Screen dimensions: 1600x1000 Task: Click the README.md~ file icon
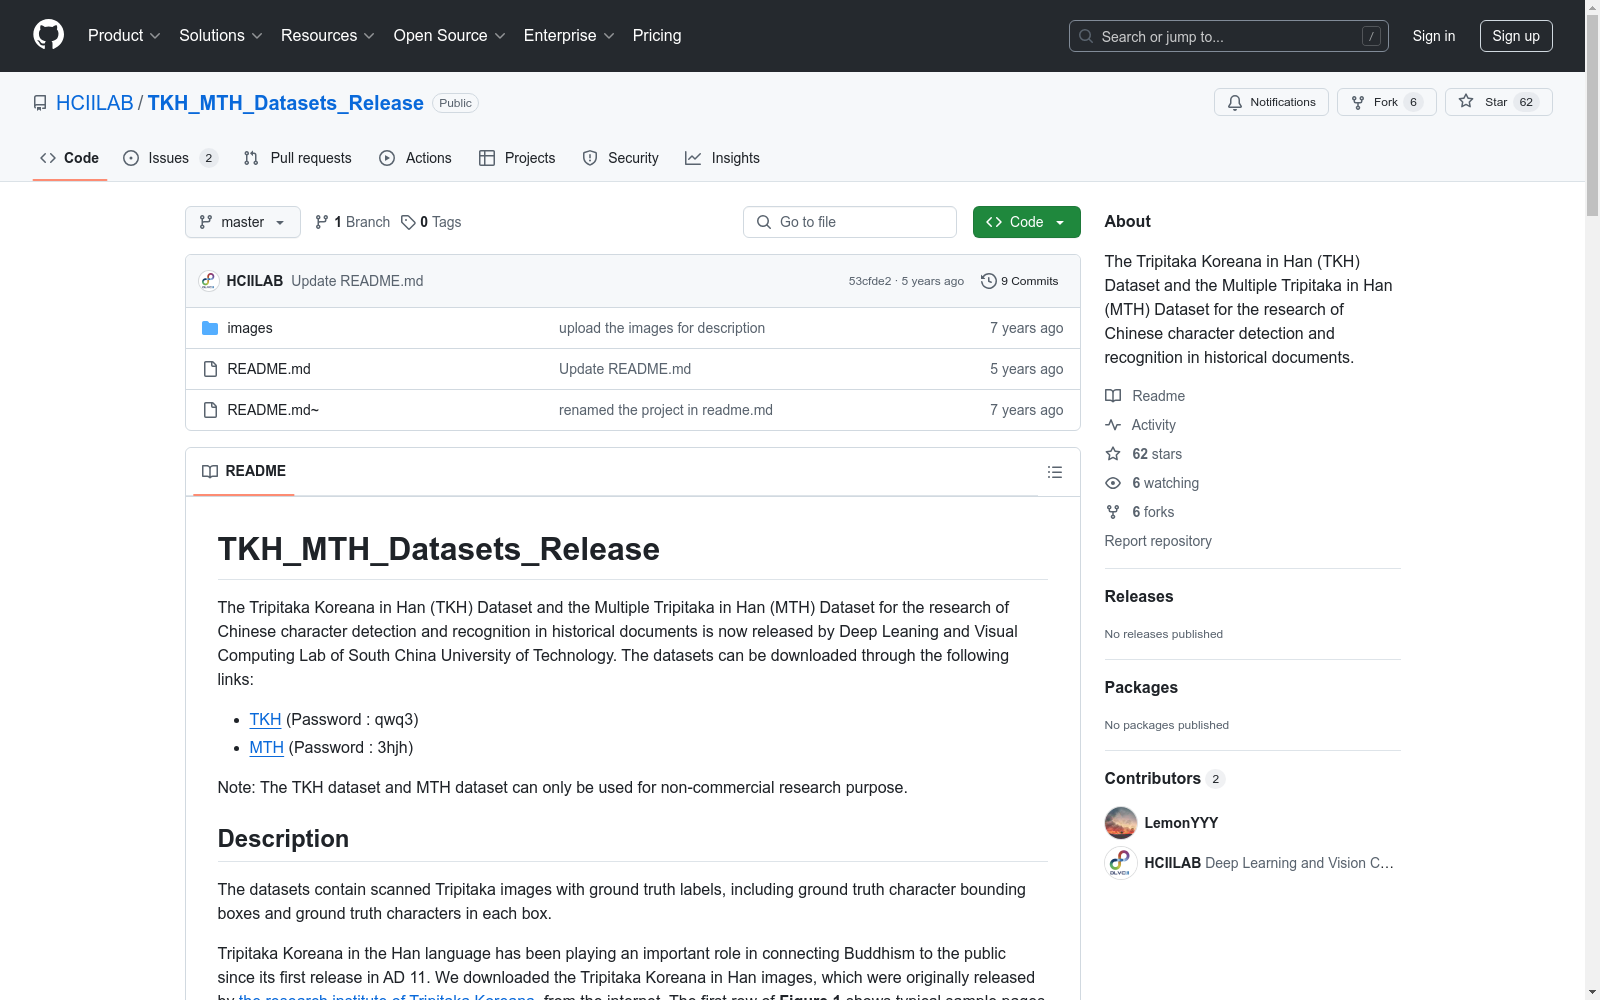pos(210,410)
